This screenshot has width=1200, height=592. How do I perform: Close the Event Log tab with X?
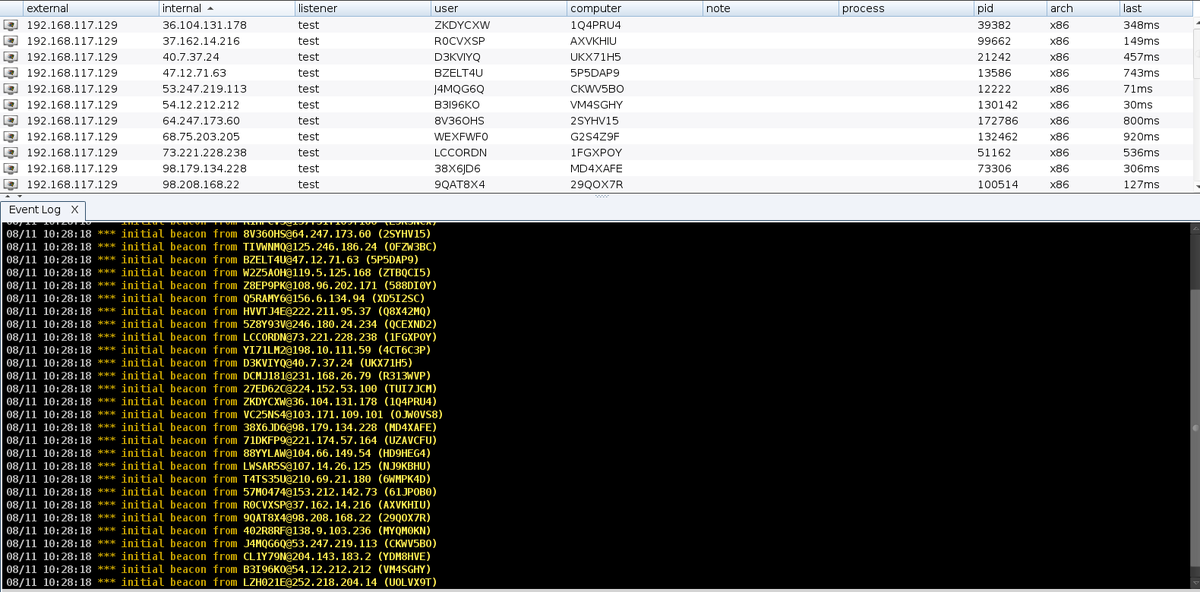coord(75,210)
